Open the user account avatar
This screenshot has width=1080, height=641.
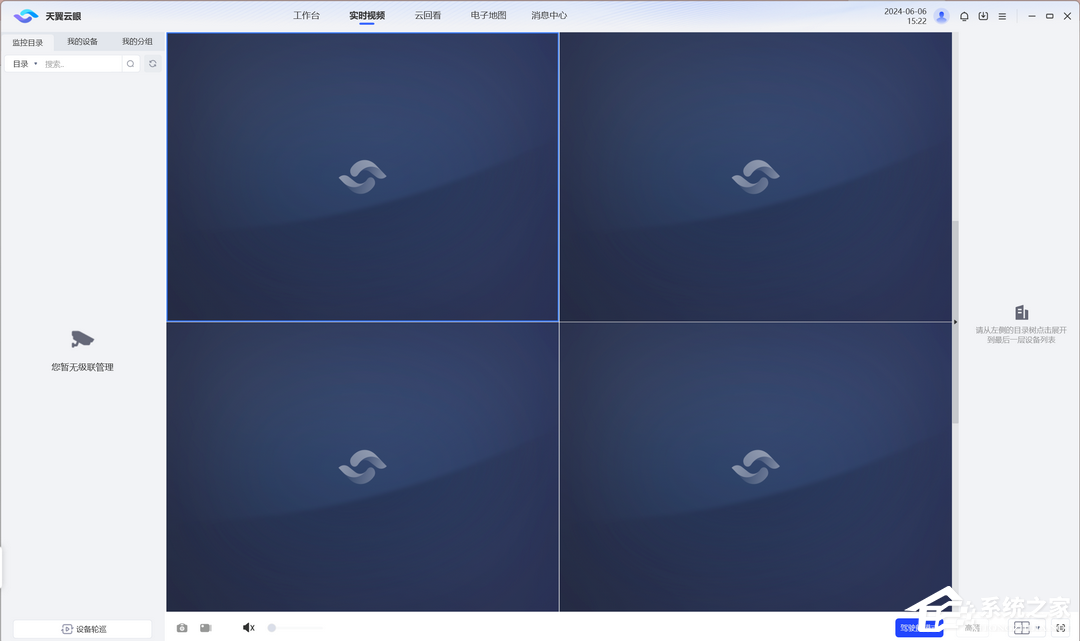point(942,16)
